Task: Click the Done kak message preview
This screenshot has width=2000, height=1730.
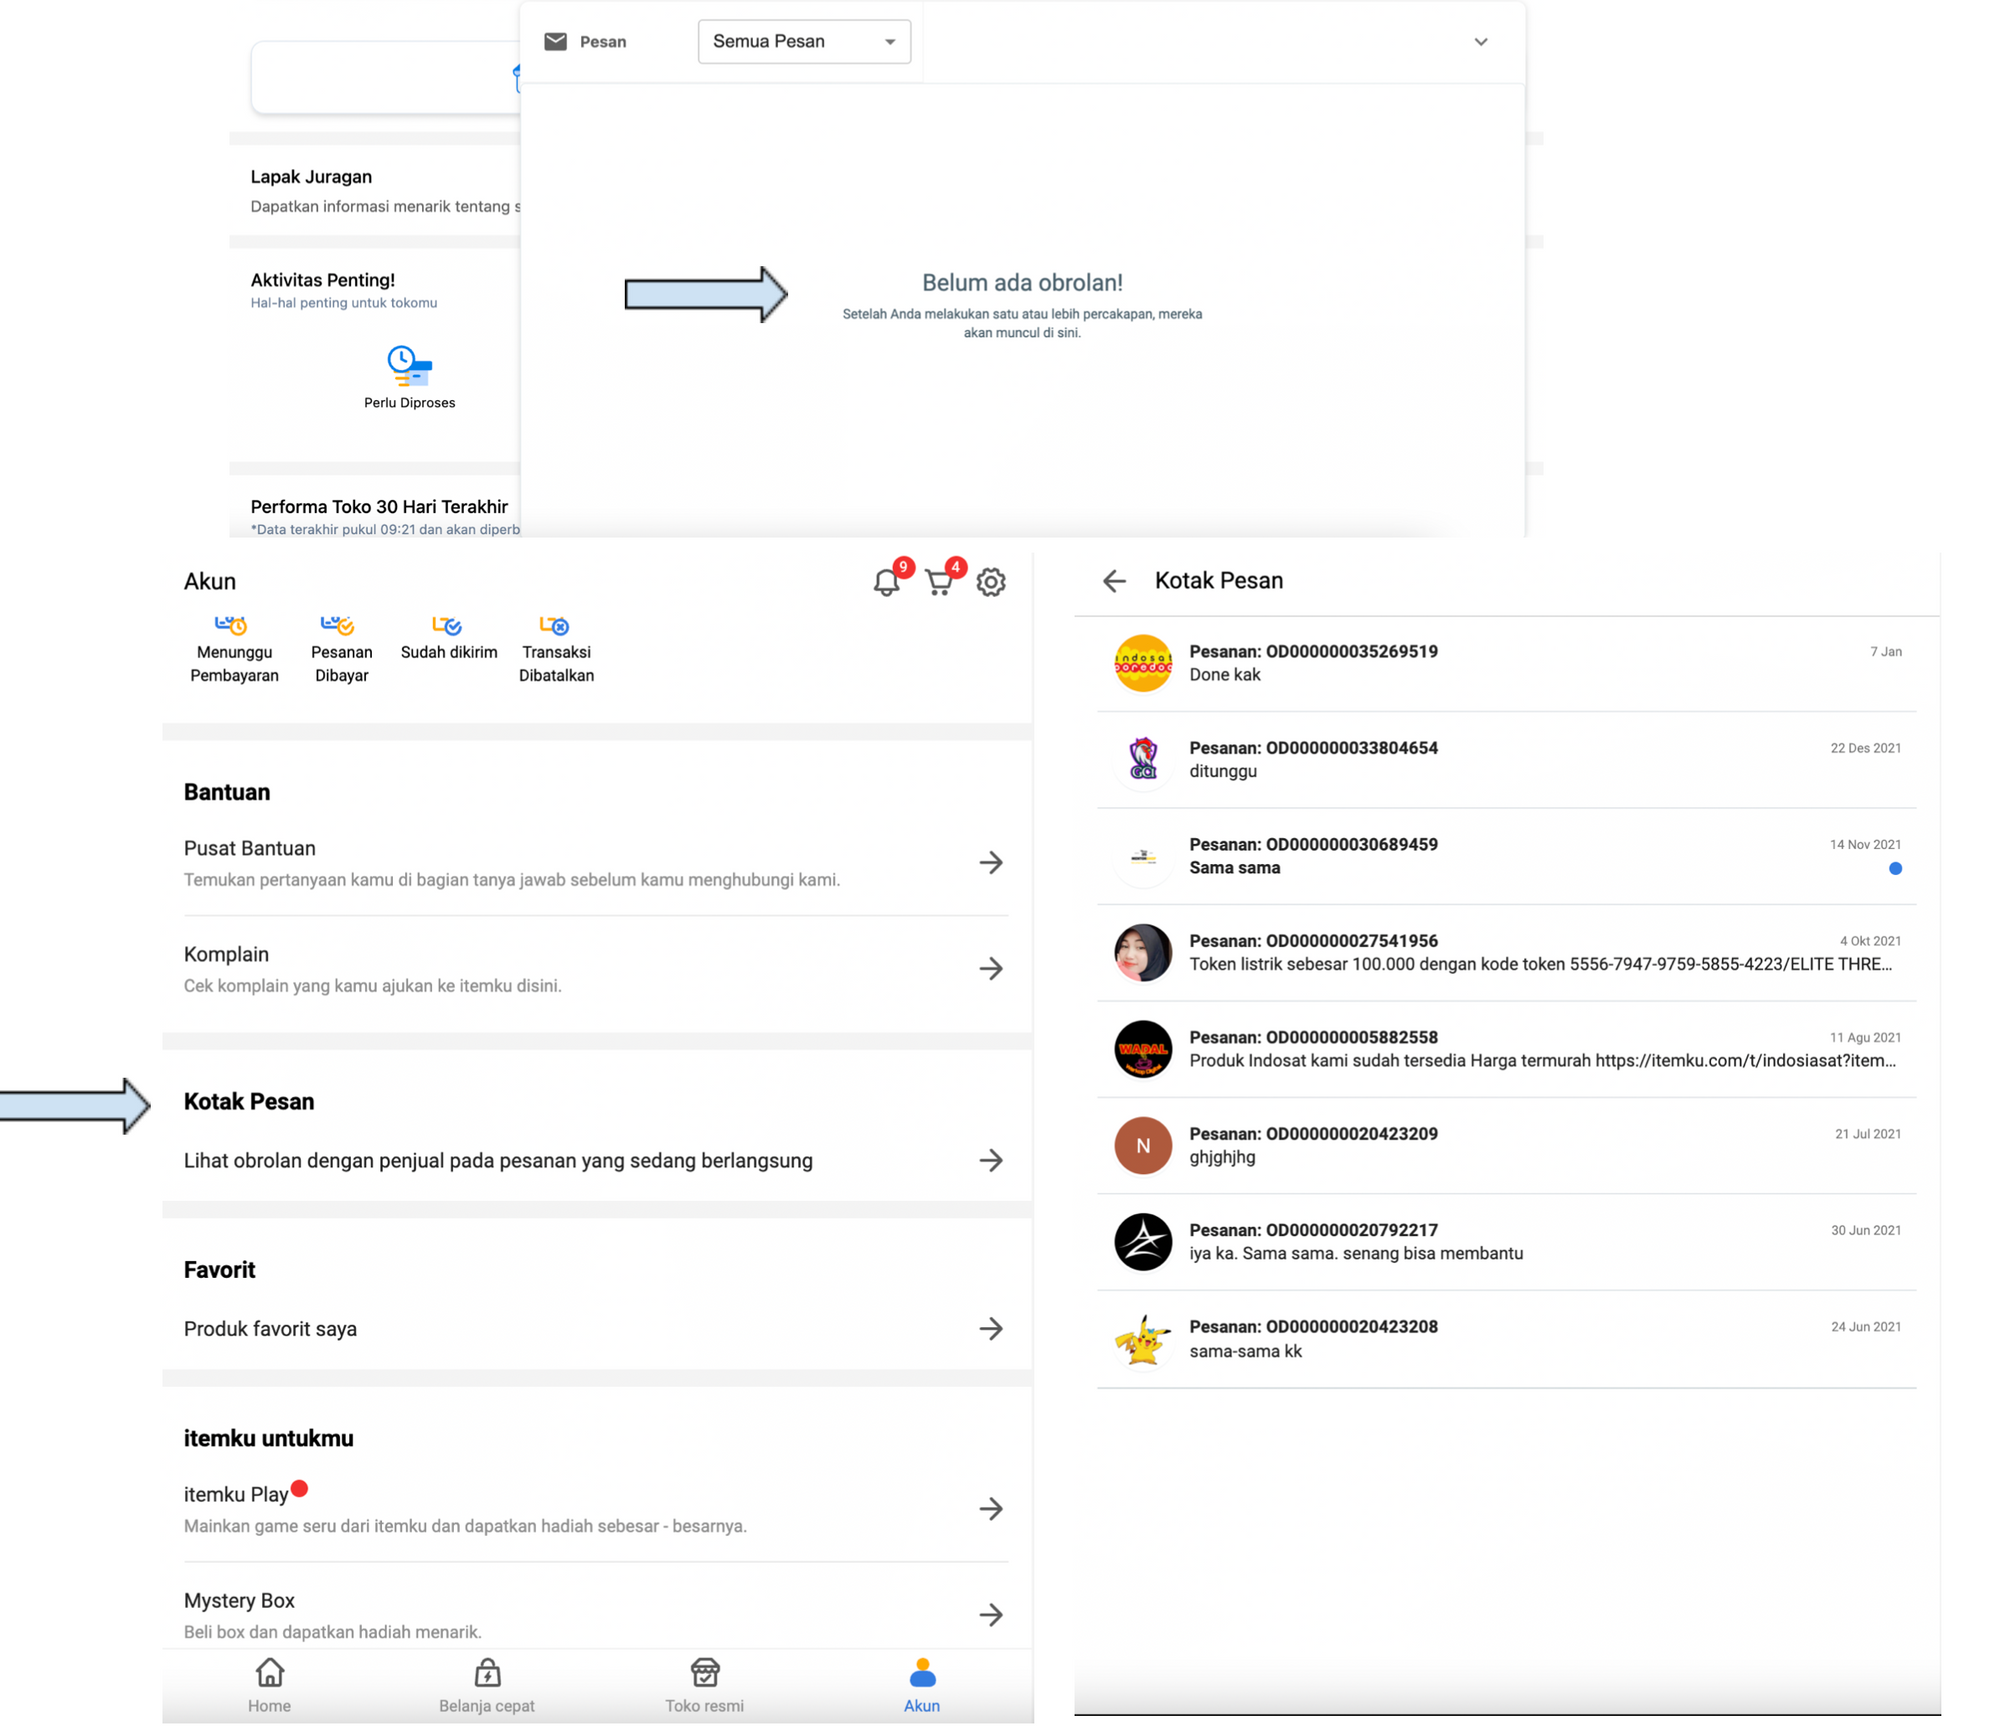Action: point(1225,675)
